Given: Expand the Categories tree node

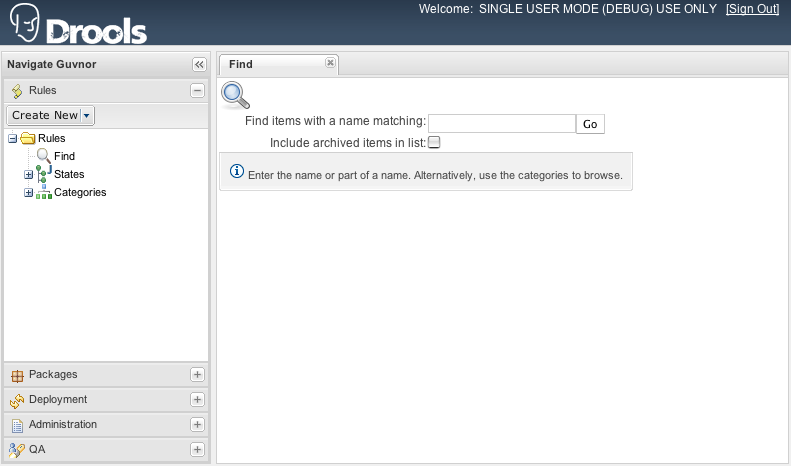Looking at the screenshot, I should point(29,192).
